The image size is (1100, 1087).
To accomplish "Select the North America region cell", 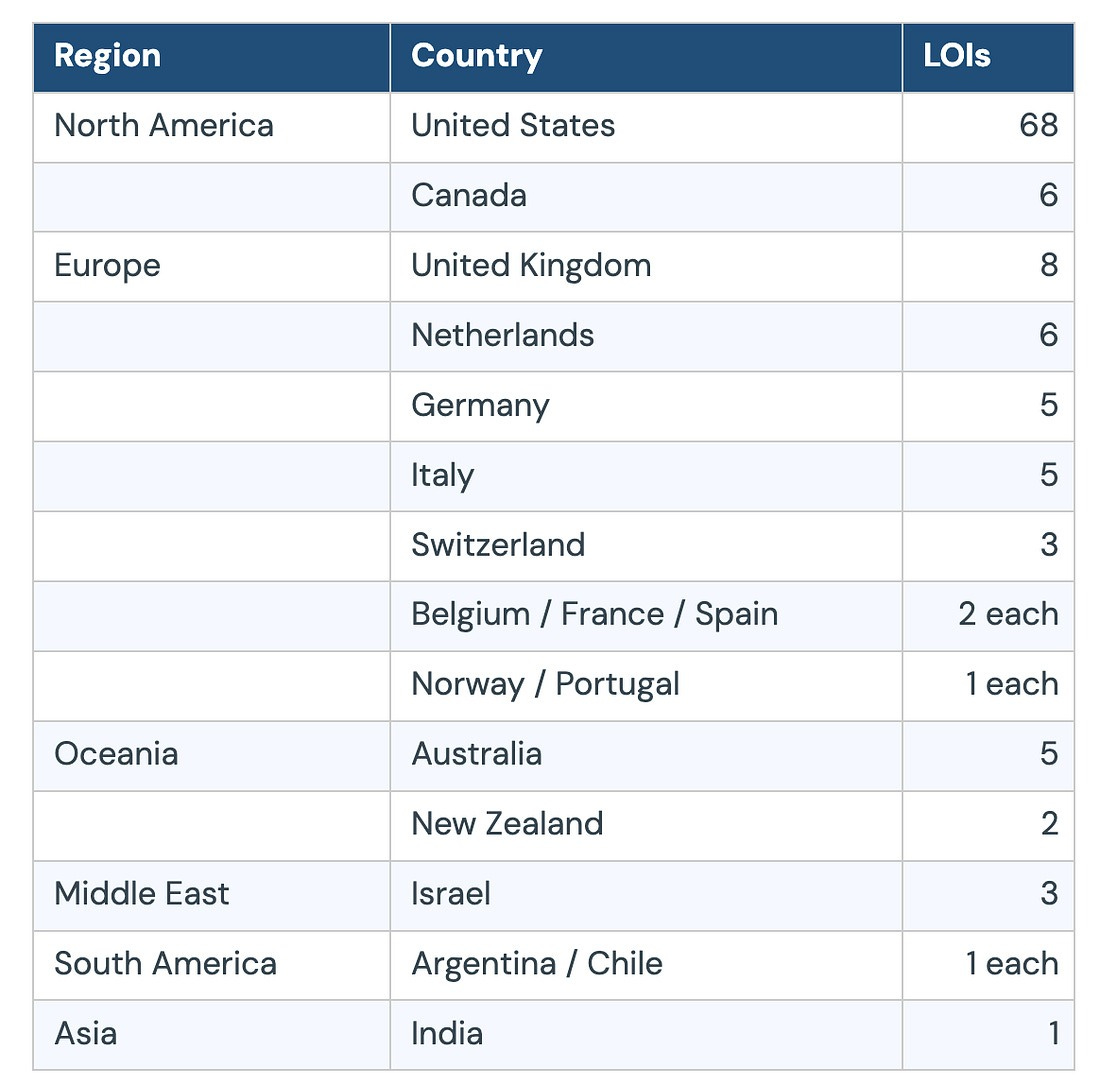I will click(211, 127).
